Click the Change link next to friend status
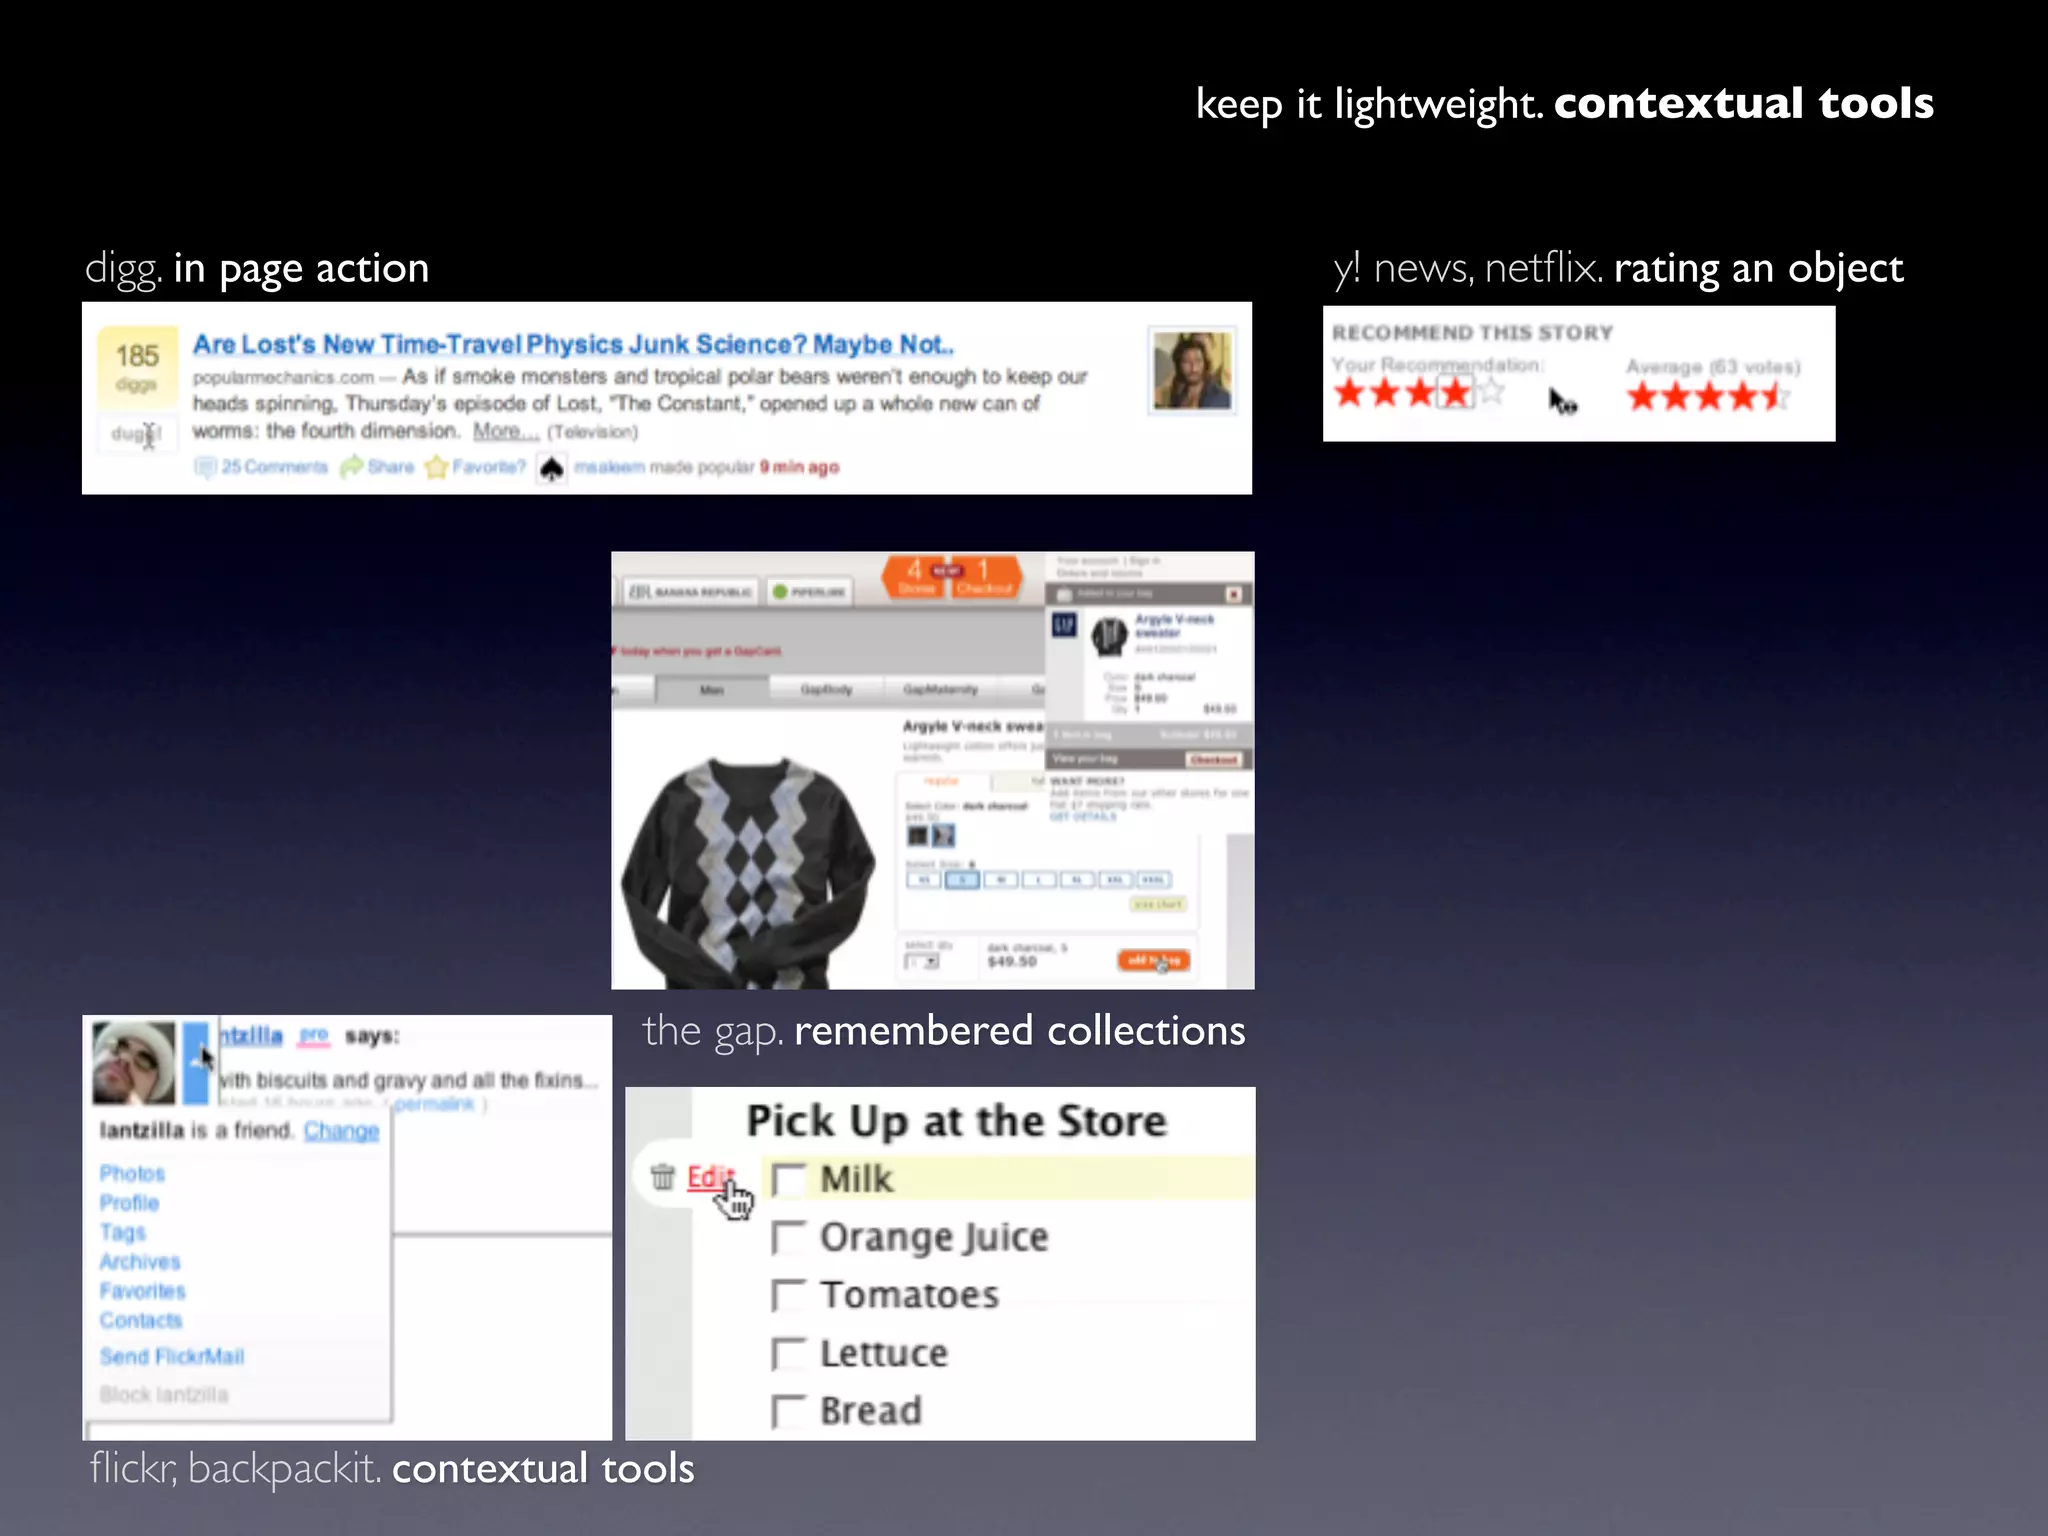2048x1536 pixels. click(x=341, y=1131)
